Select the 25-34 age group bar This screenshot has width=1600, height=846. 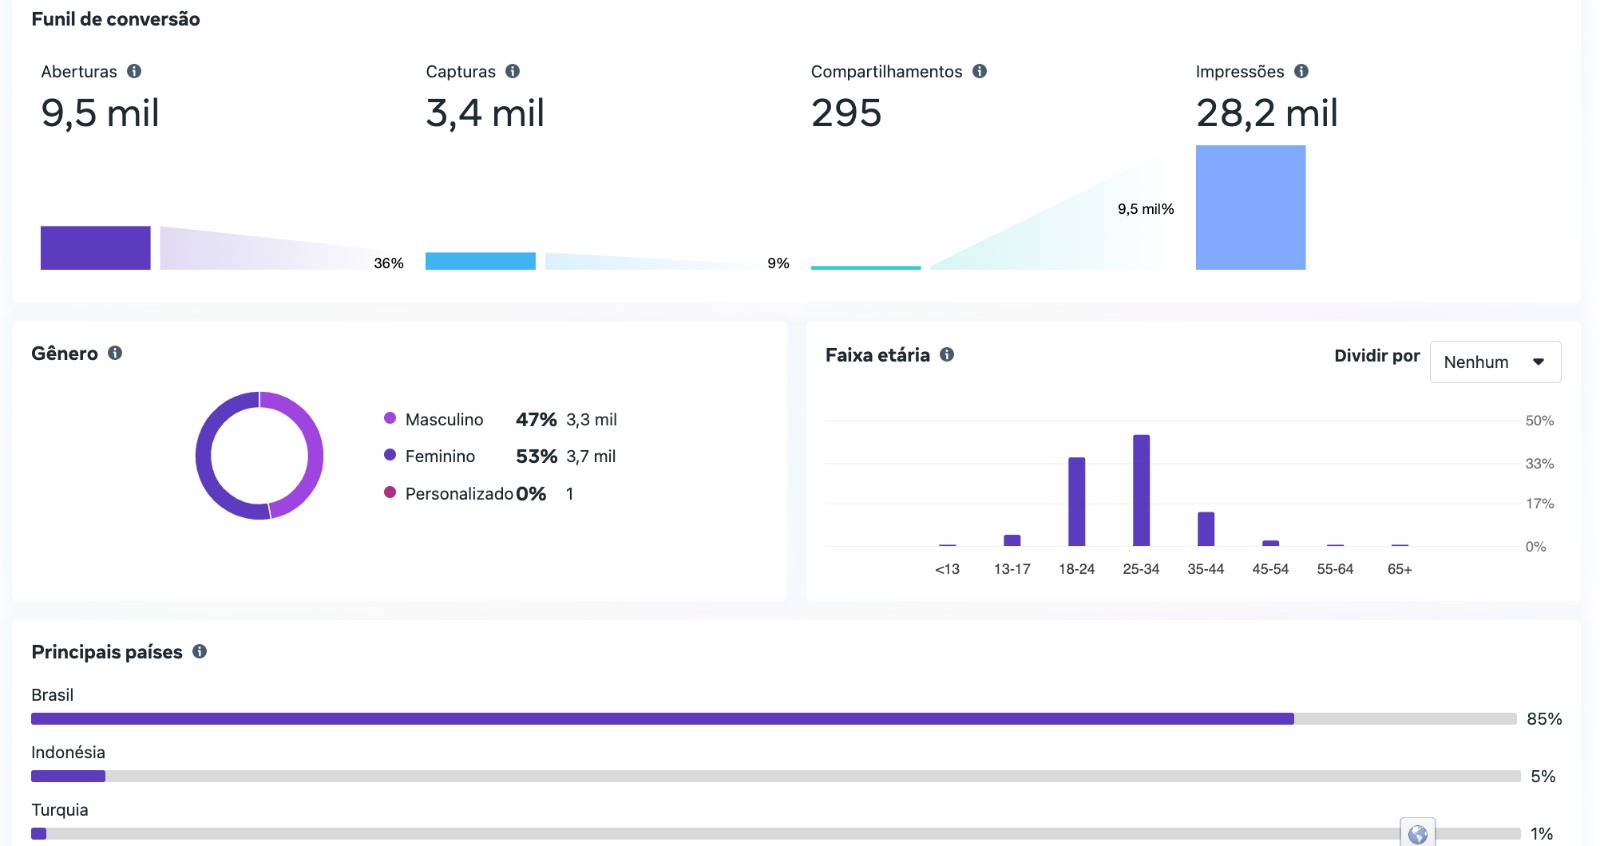pyautogui.click(x=1141, y=490)
